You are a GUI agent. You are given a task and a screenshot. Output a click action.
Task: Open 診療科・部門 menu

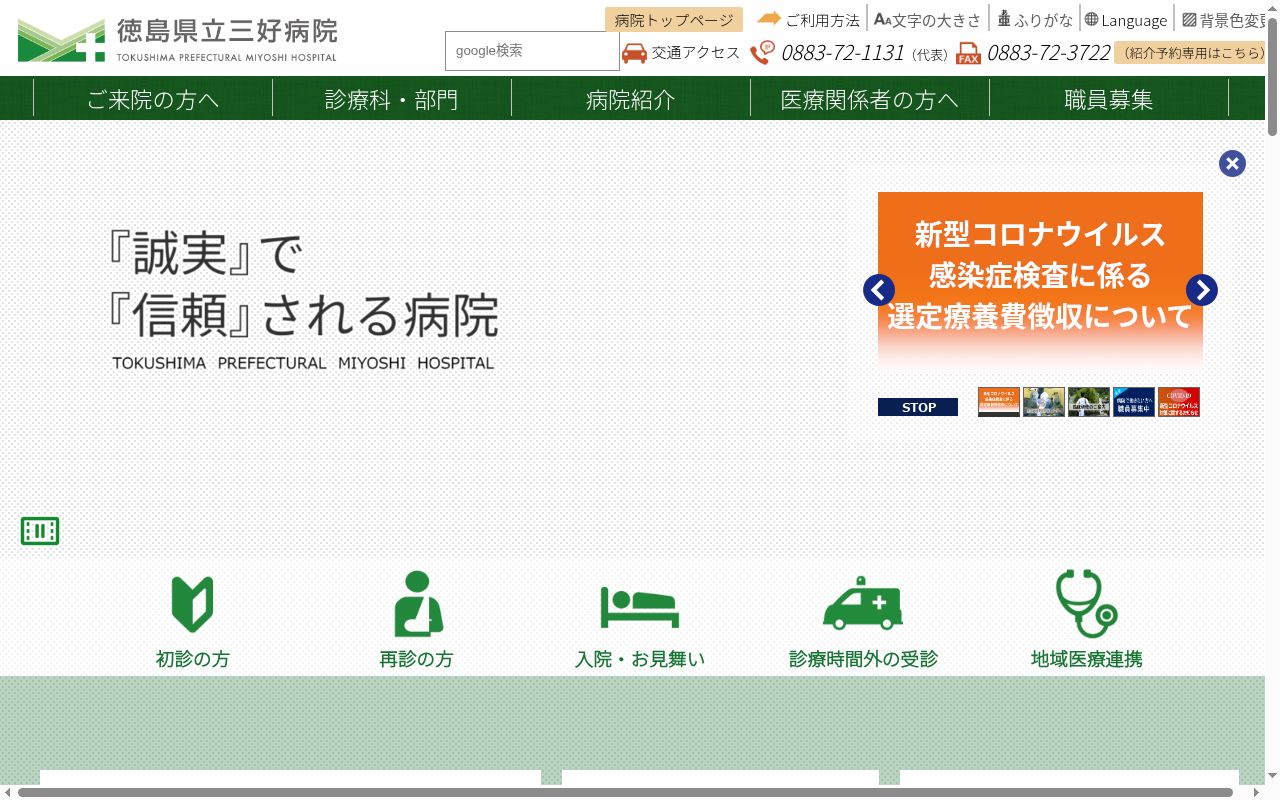(x=392, y=98)
